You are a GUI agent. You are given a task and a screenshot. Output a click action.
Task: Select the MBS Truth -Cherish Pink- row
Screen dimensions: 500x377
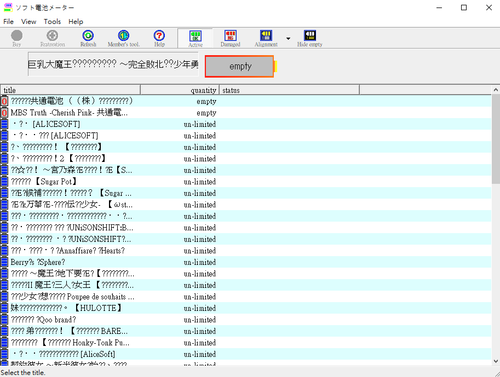tap(246, 113)
